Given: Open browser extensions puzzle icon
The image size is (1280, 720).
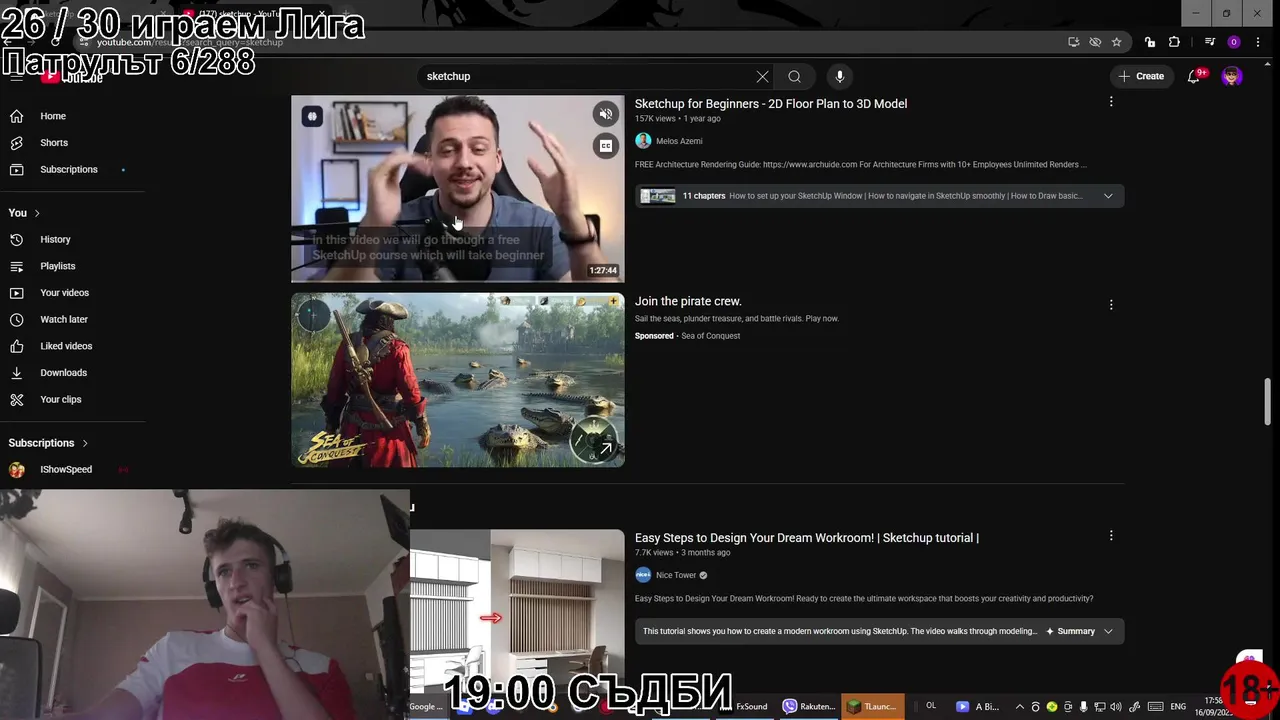Looking at the screenshot, I should 1174,42.
